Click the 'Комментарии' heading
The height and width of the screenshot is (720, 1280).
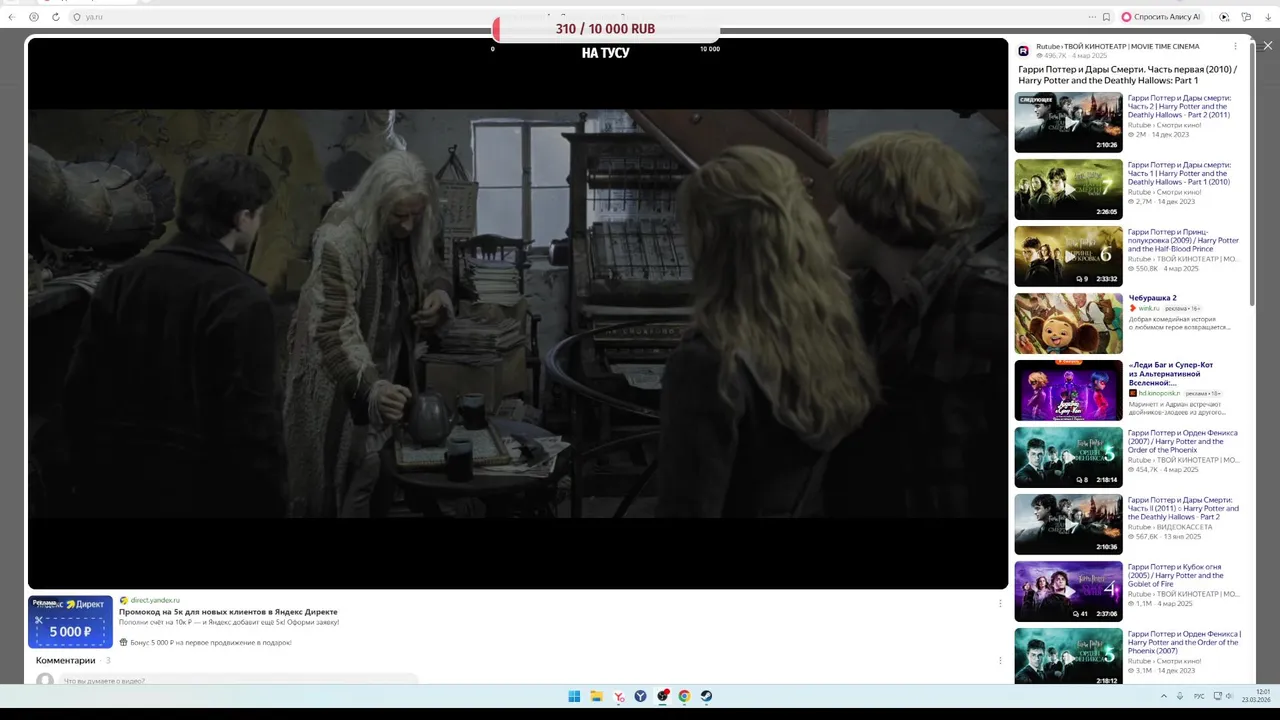point(66,660)
